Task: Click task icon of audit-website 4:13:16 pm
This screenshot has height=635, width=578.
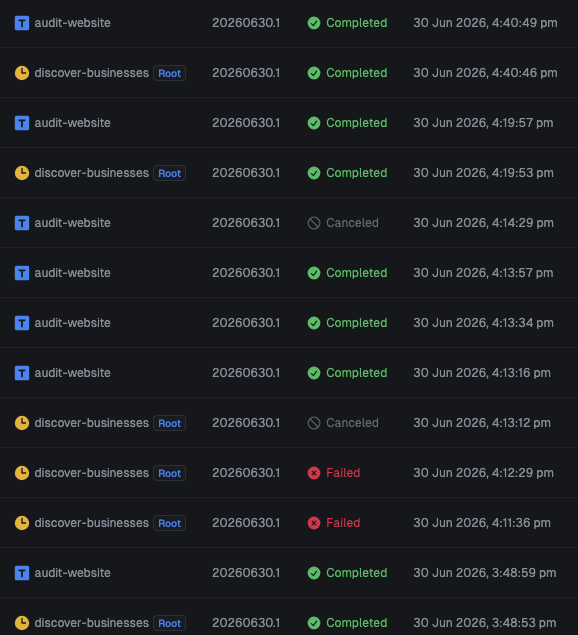Action: click(x=22, y=373)
